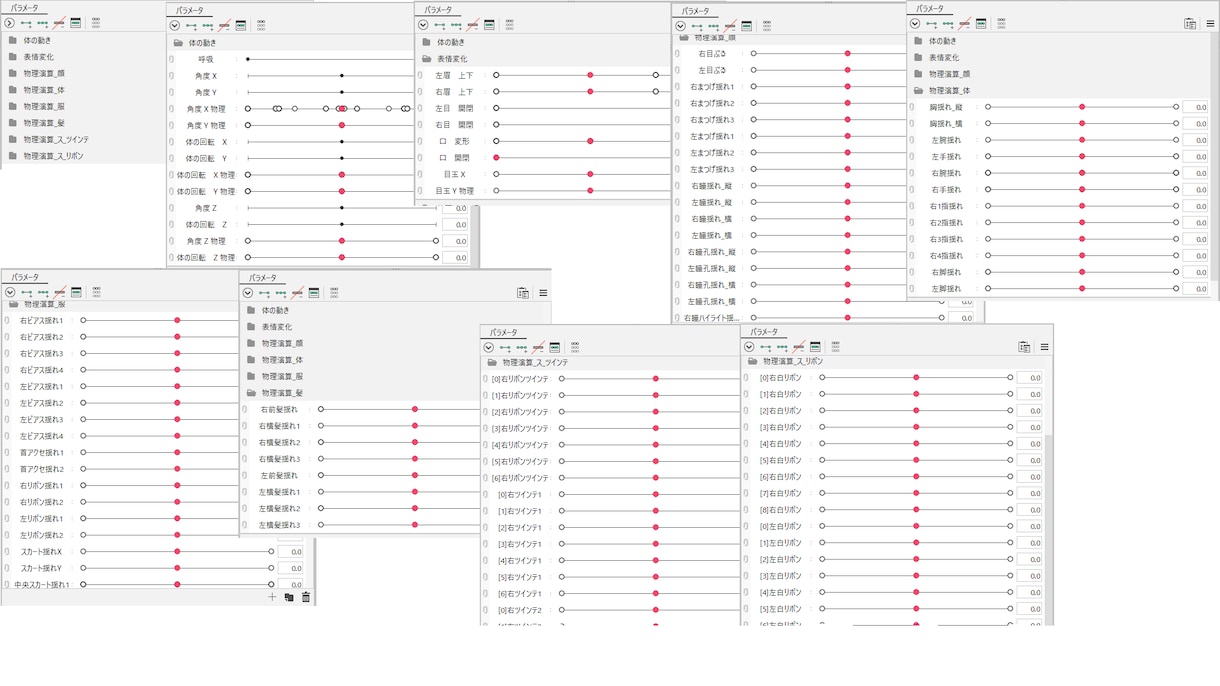This screenshot has width=1220, height=686.
Task: Click the 角度 Z value field
Action: 455,208
